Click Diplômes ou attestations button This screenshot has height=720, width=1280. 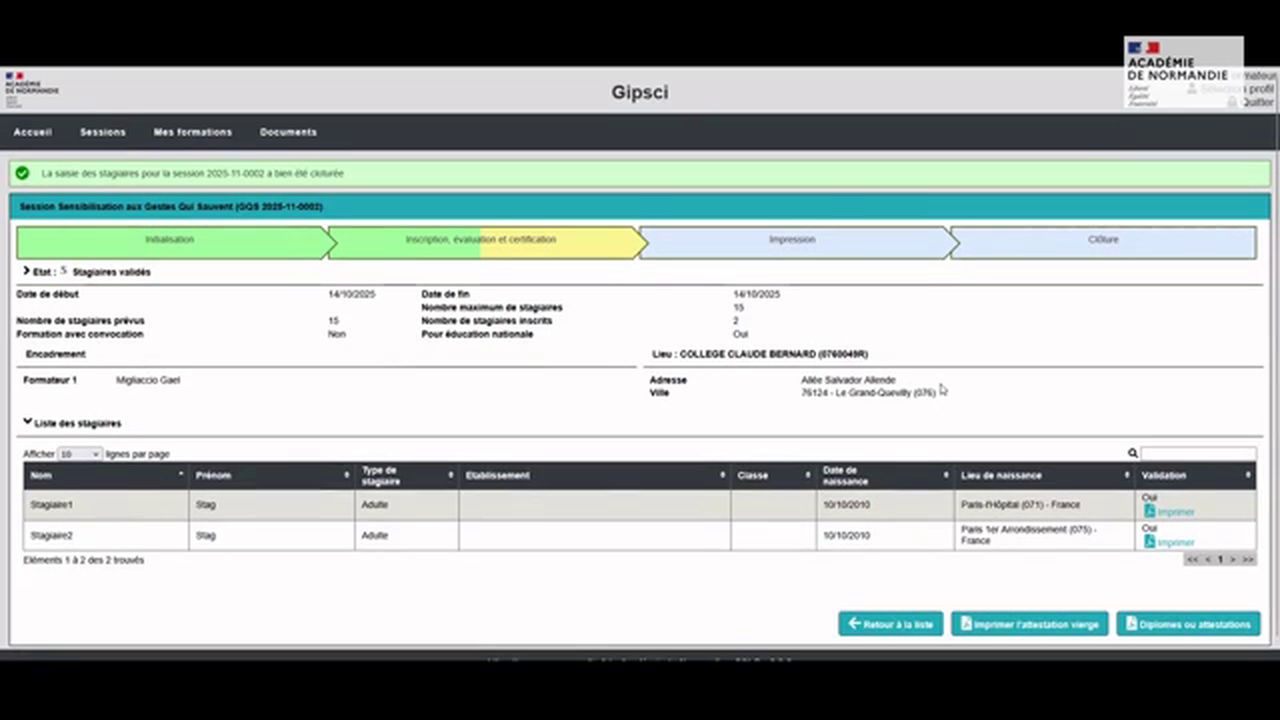click(x=1188, y=624)
